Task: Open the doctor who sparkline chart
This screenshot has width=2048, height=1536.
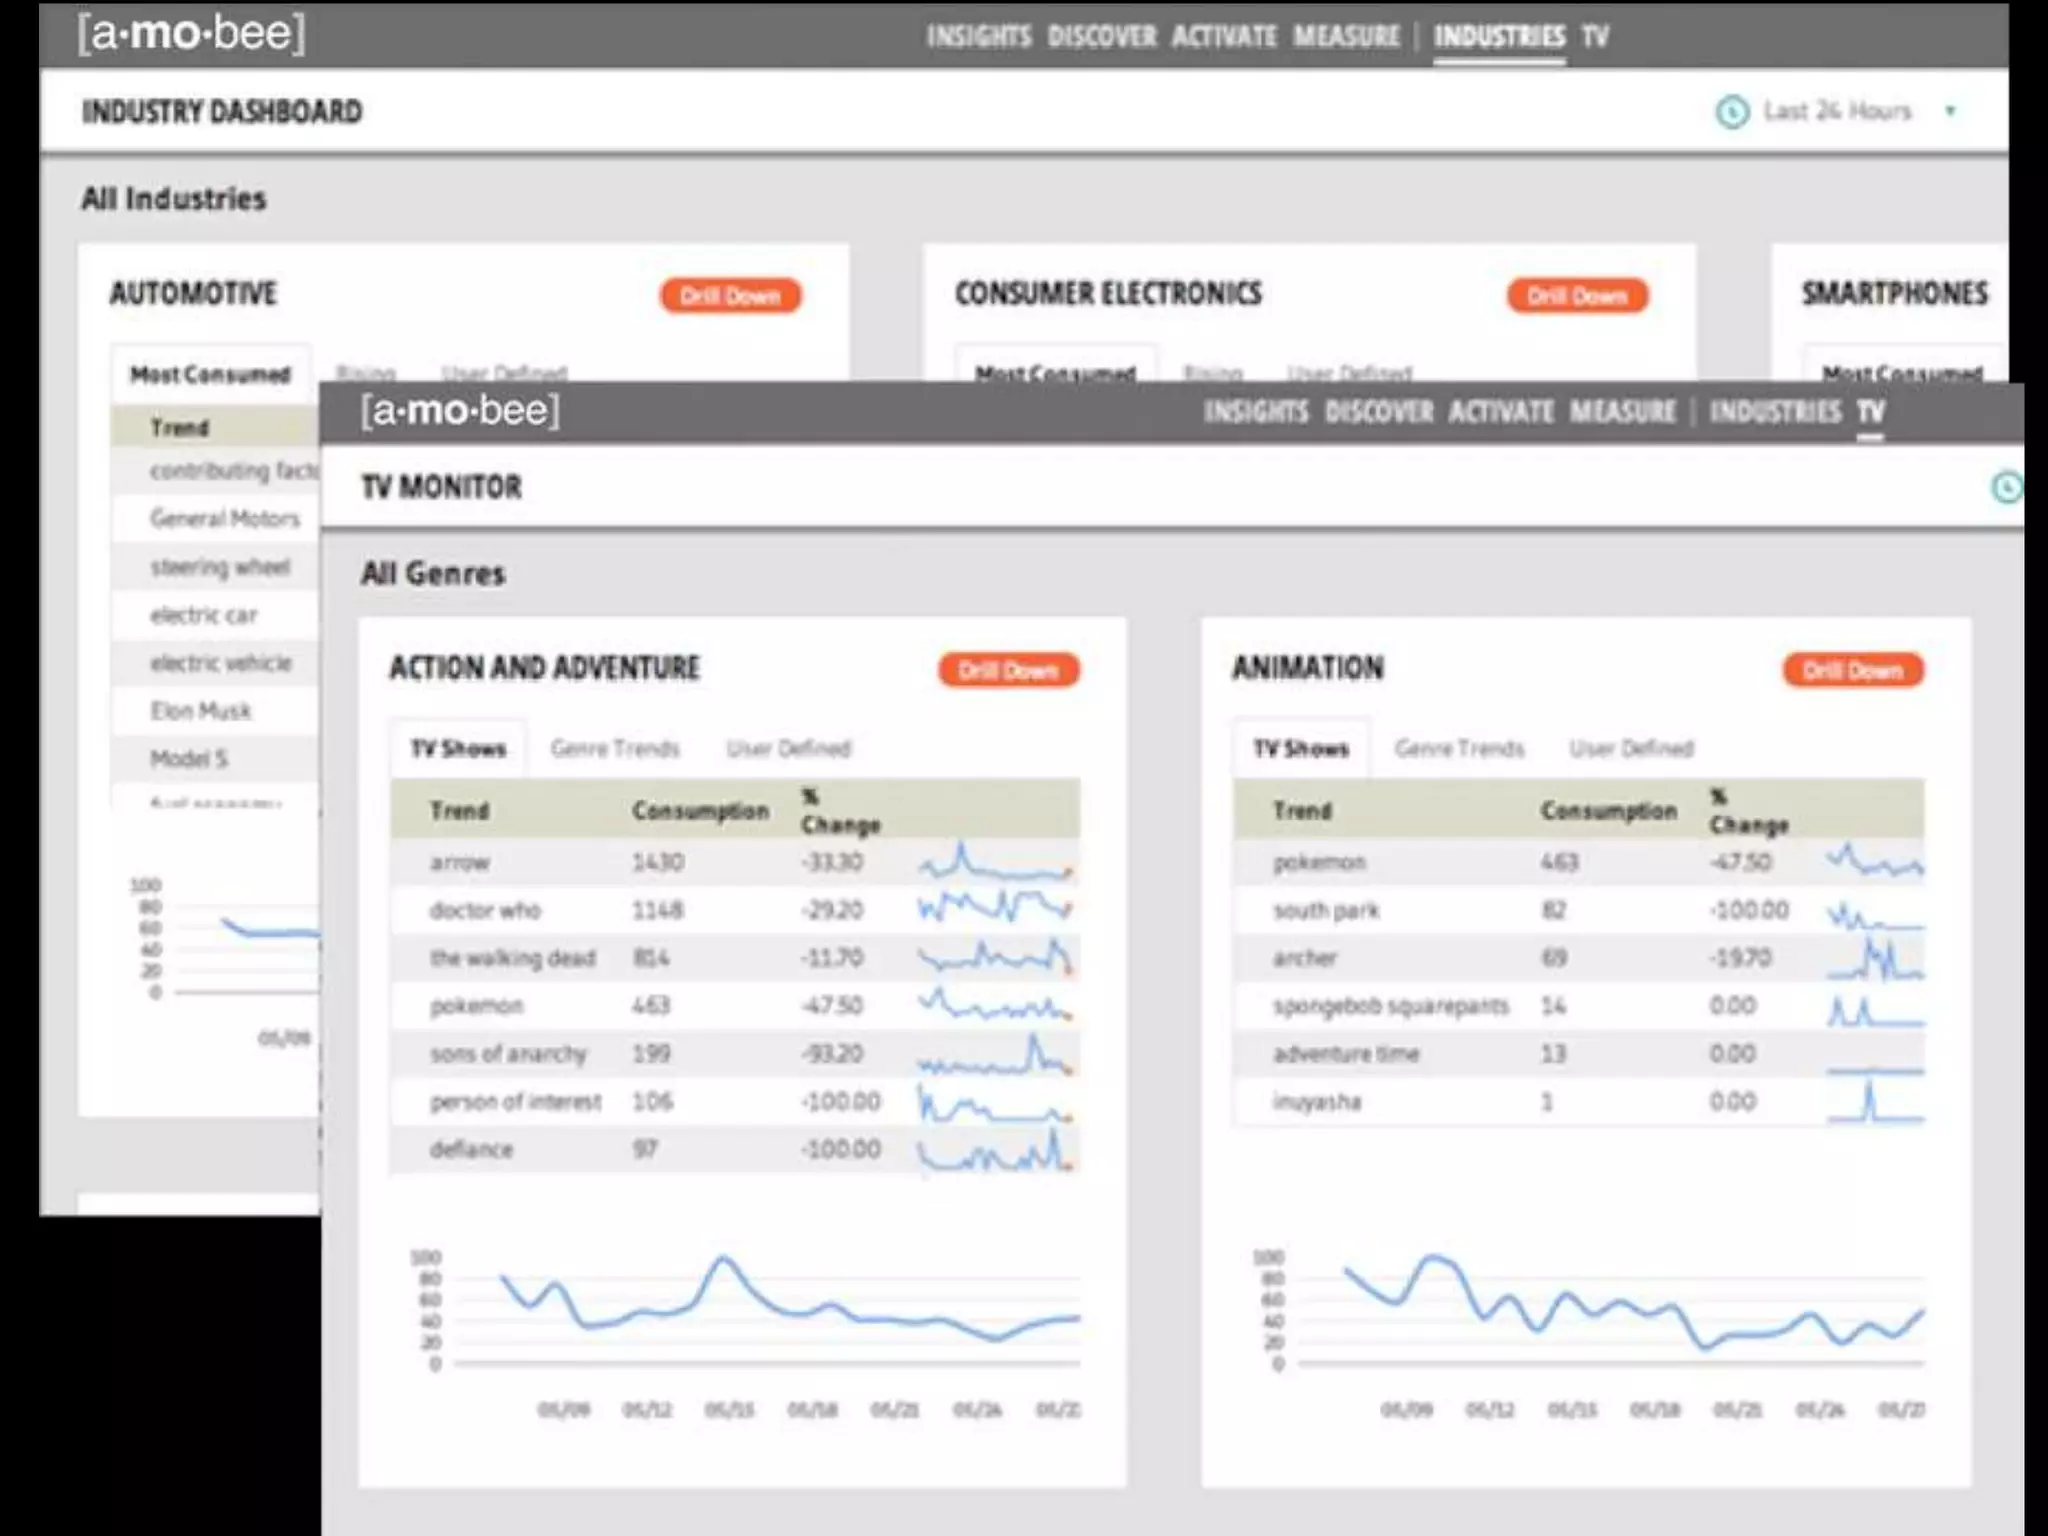Action: (995, 908)
